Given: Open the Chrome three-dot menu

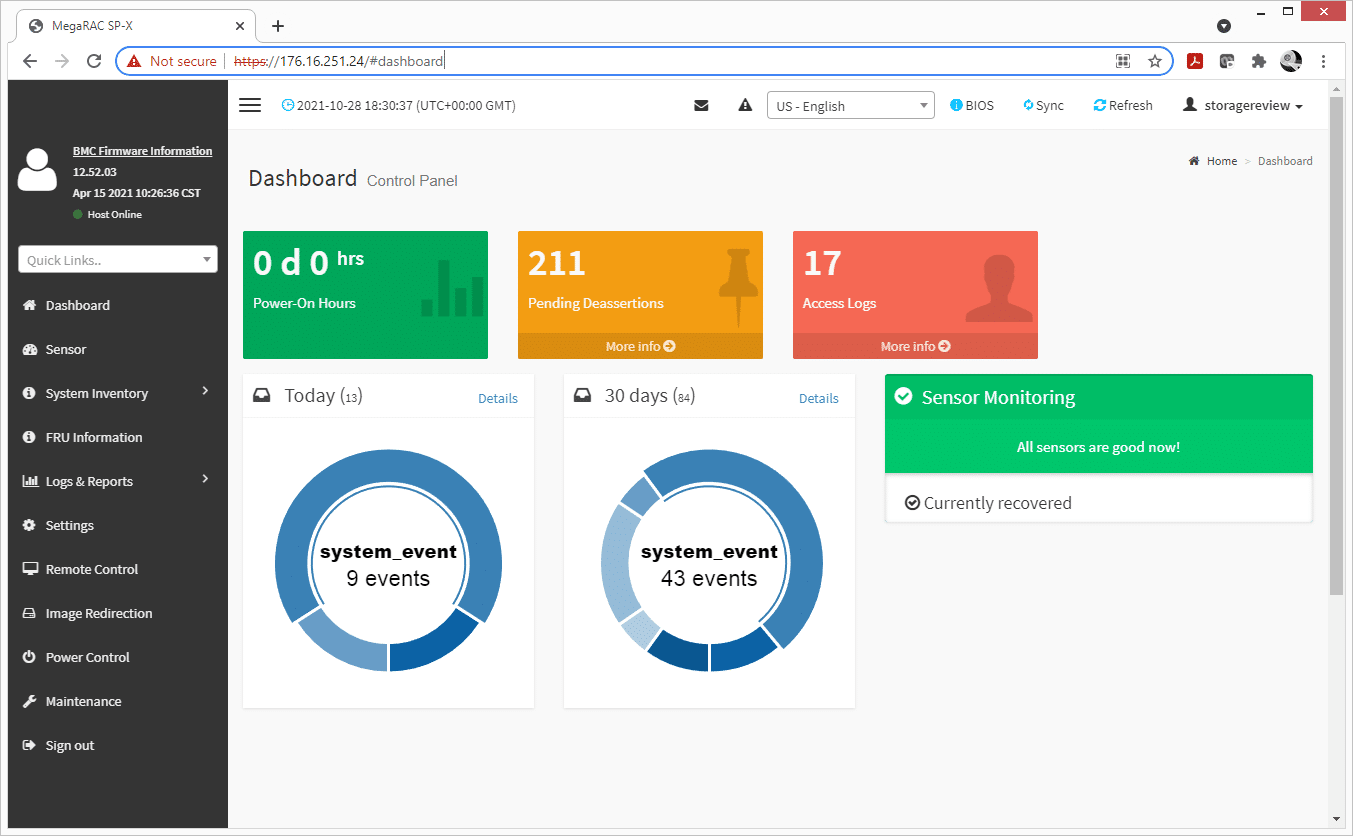Looking at the screenshot, I should (x=1324, y=61).
